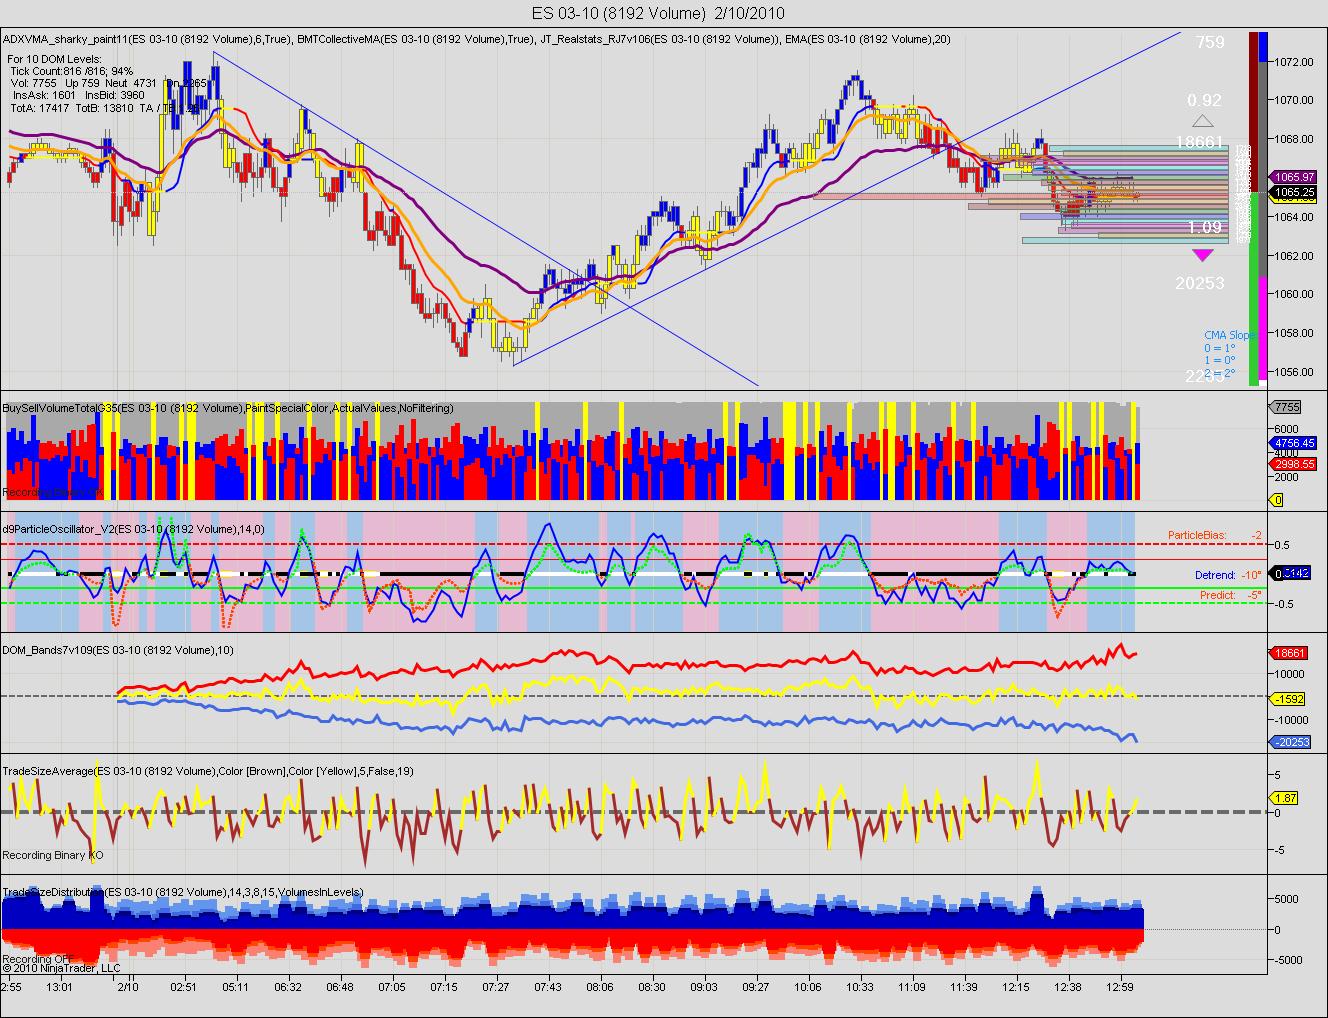Image resolution: width=1328 pixels, height=1018 pixels.
Task: Select the black 1065.25 last price marker
Action: tap(1294, 191)
